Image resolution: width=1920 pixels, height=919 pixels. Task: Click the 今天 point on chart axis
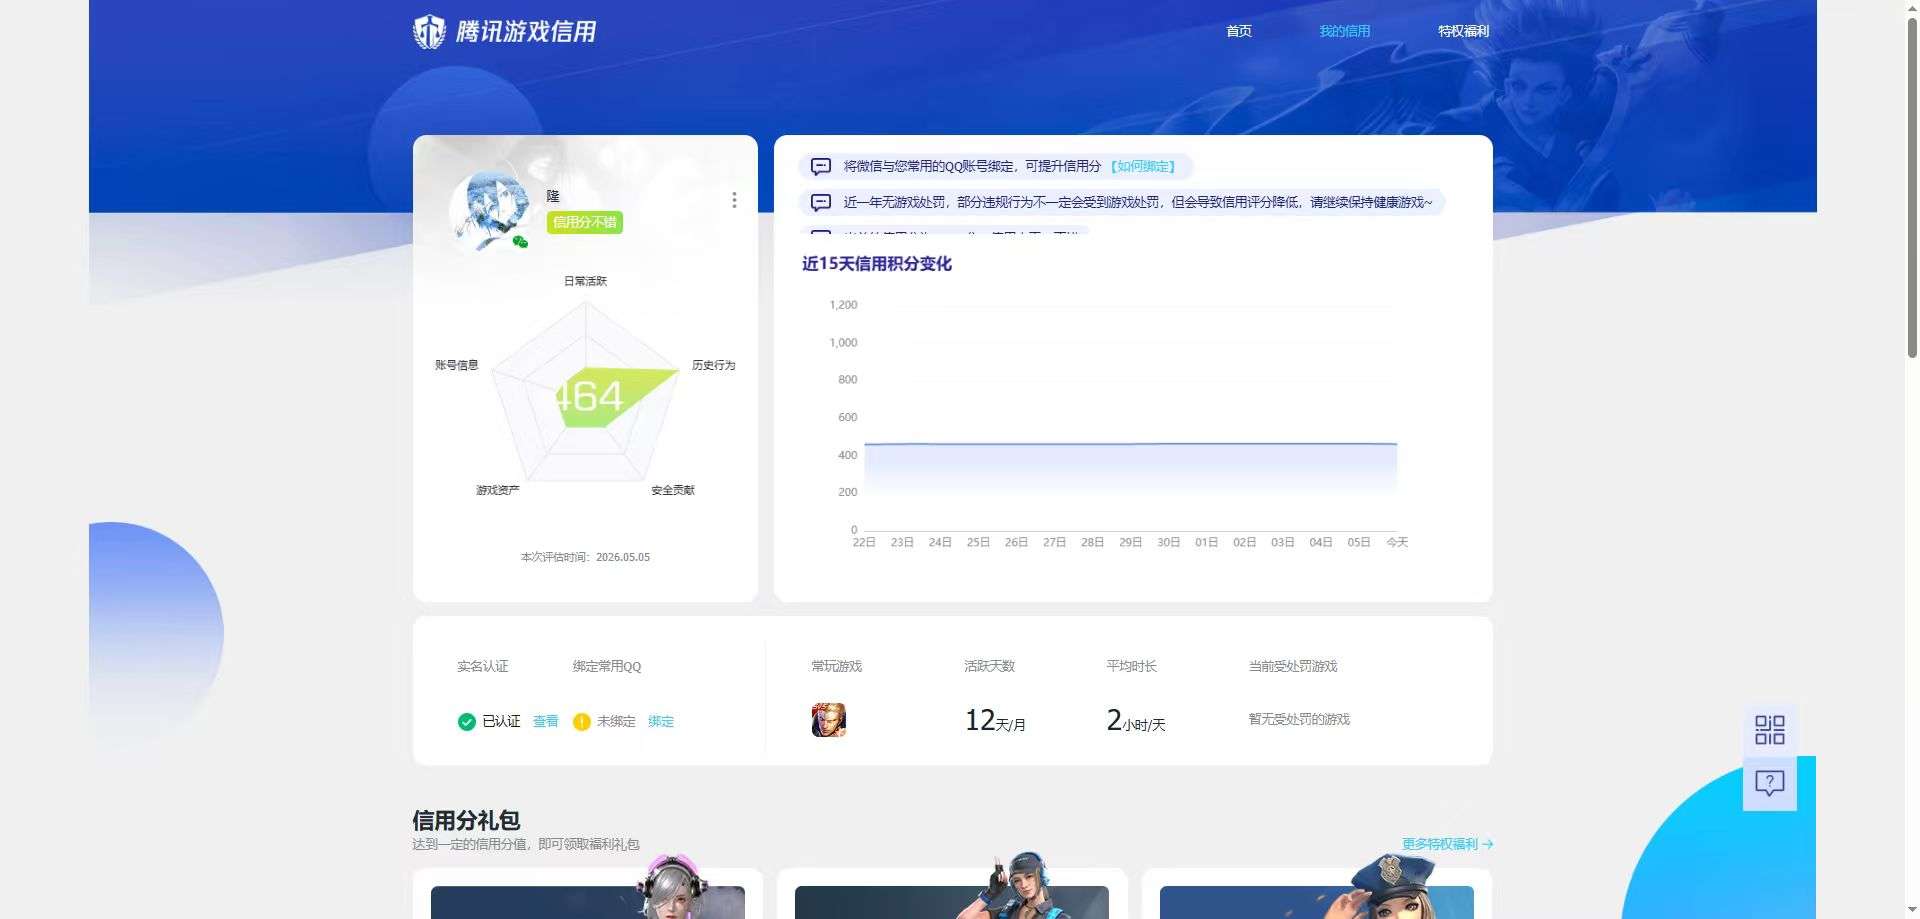click(x=1397, y=542)
